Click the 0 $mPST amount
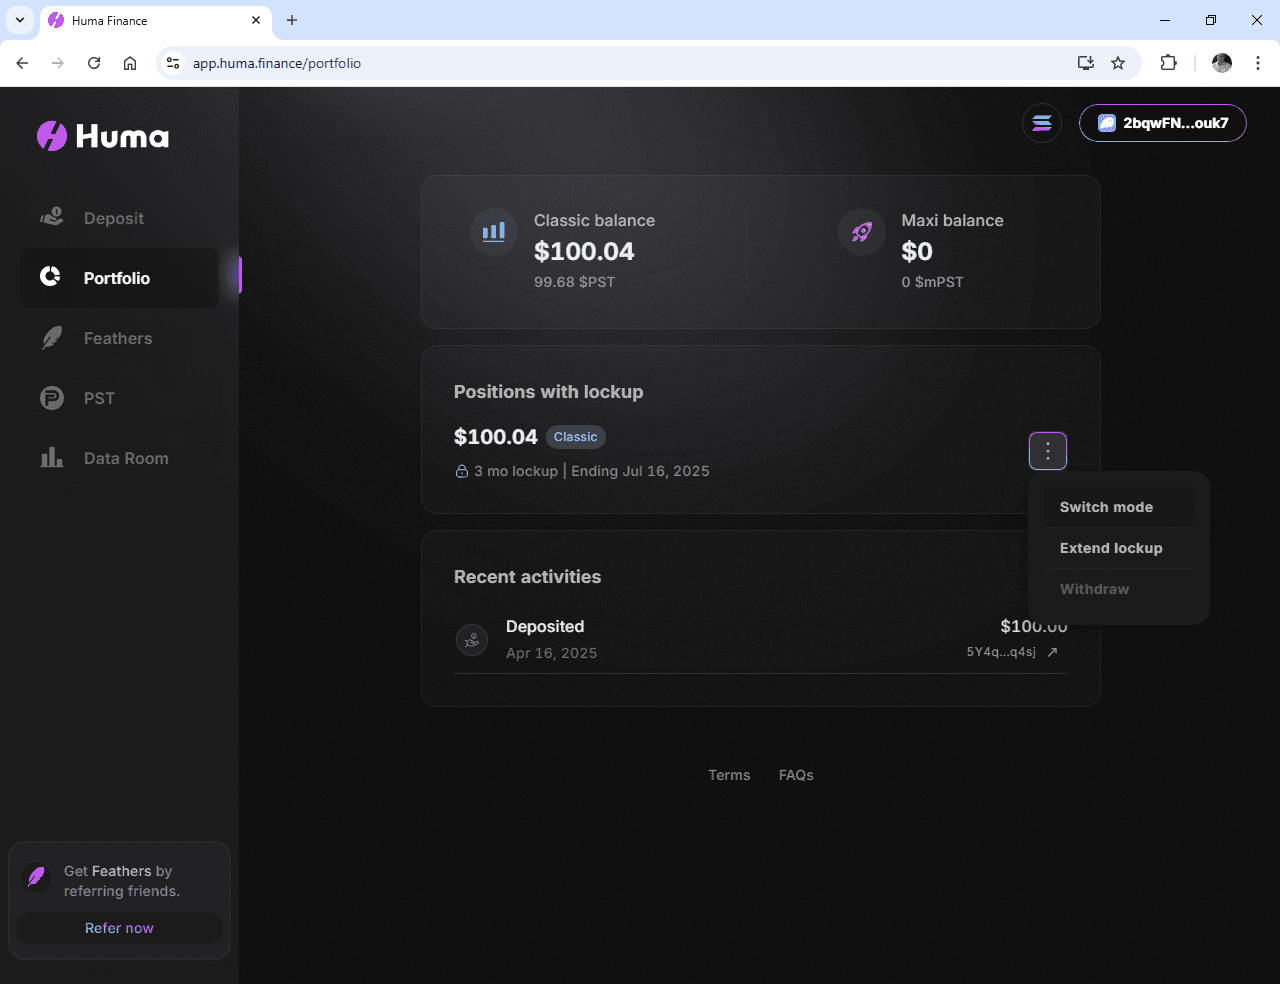 tap(932, 282)
